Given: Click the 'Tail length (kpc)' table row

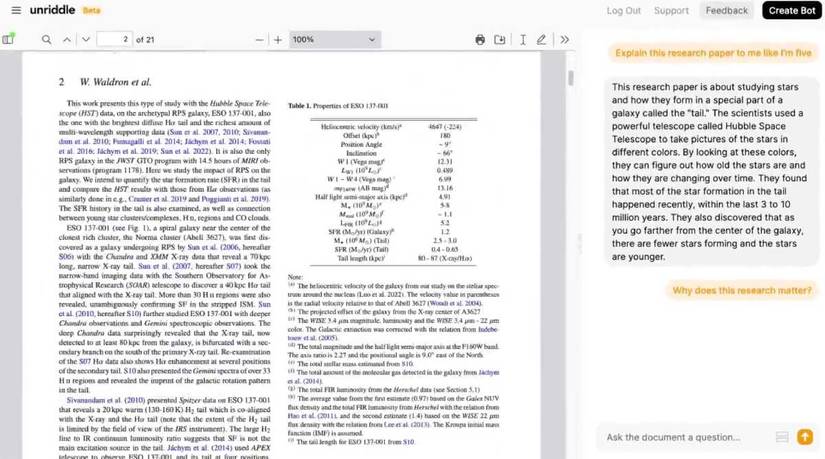Looking at the screenshot, I should tap(393, 258).
